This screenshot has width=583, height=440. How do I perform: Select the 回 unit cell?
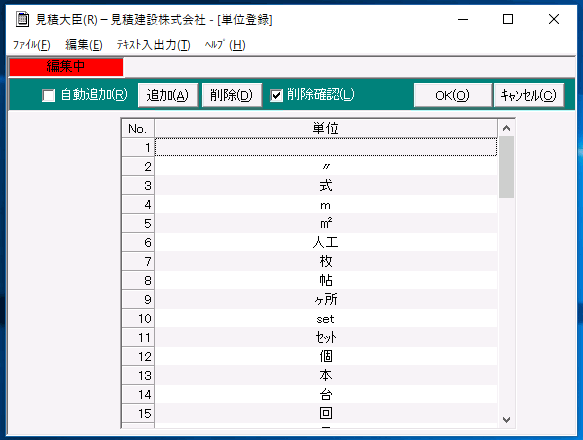[x=326, y=413]
